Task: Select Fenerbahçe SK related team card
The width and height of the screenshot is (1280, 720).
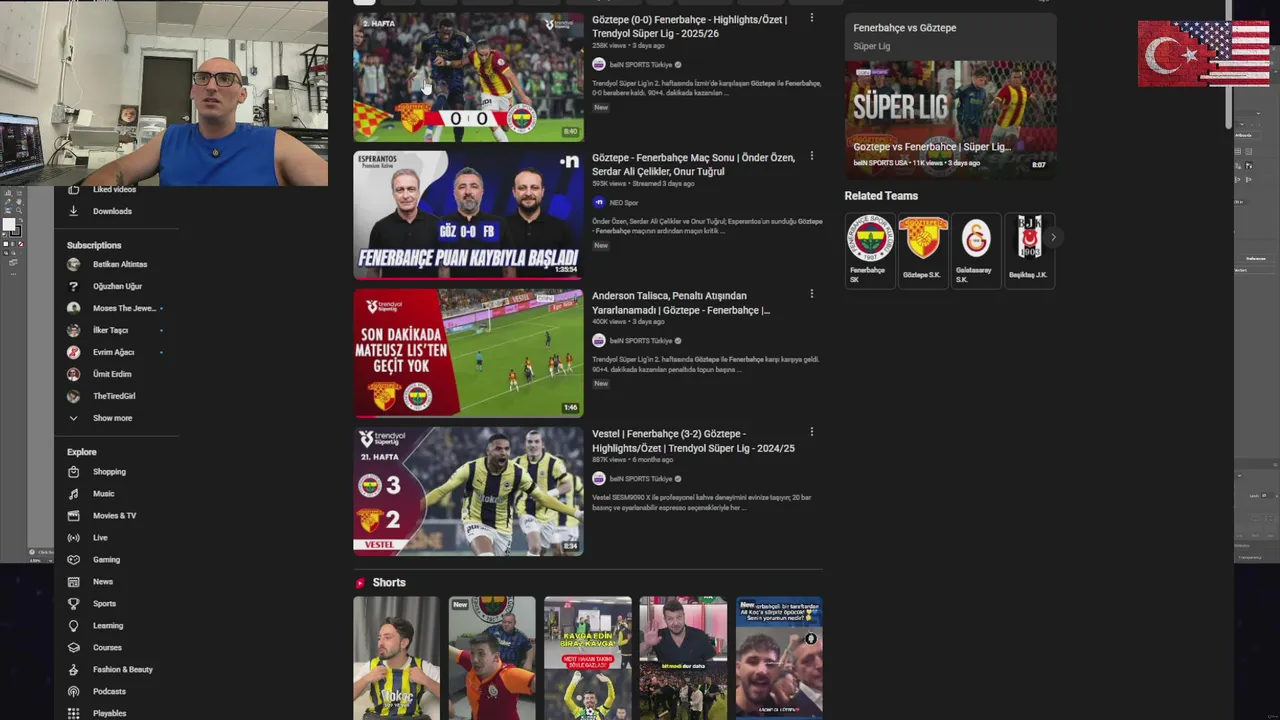Action: coord(869,250)
